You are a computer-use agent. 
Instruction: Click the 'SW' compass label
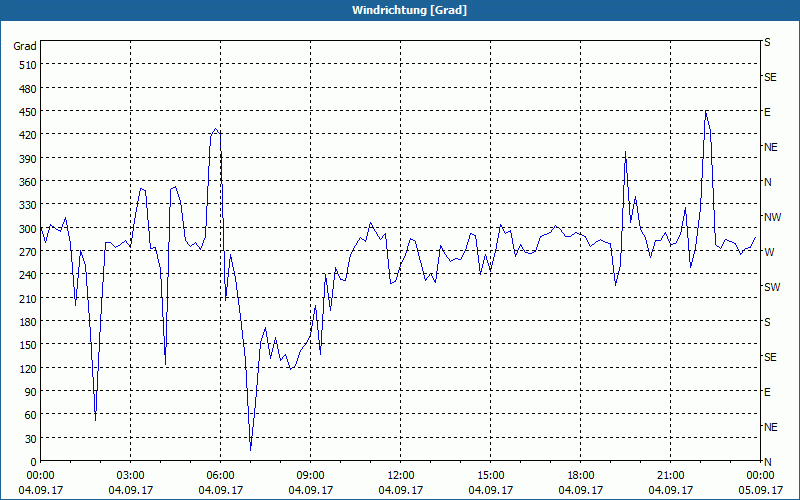point(772,287)
